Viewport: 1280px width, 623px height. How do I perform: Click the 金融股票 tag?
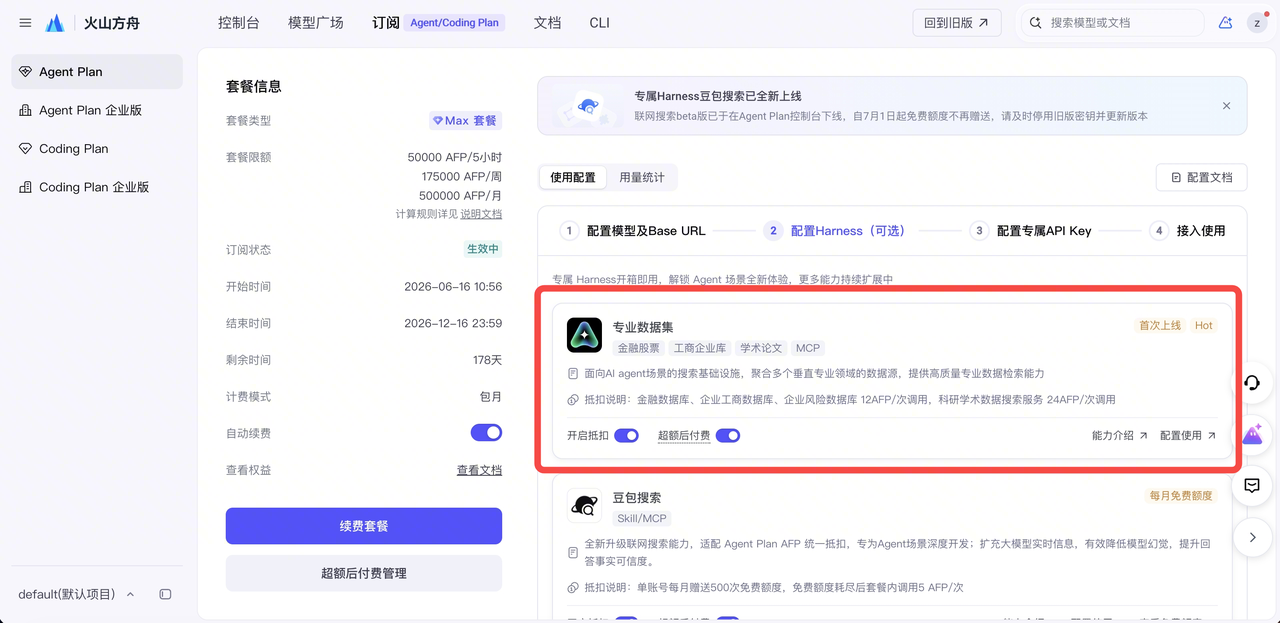point(639,348)
